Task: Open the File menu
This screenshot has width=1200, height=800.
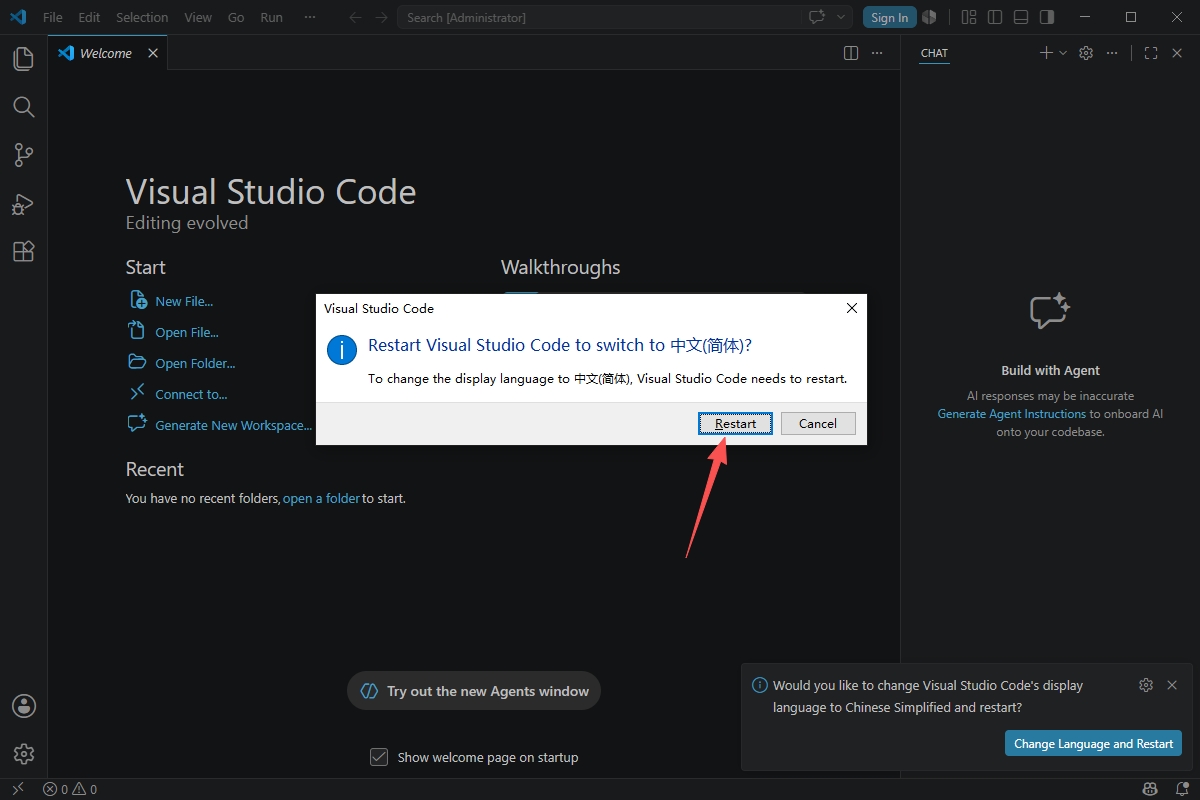Action: tap(52, 17)
